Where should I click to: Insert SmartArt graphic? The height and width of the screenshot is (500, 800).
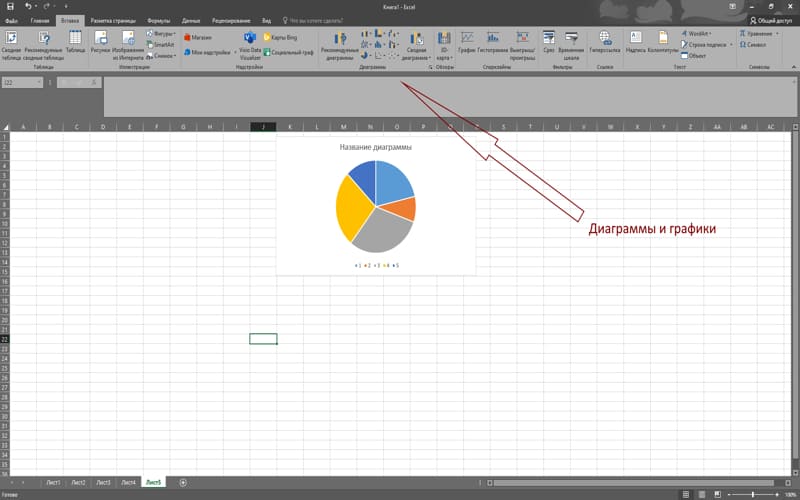(x=160, y=45)
